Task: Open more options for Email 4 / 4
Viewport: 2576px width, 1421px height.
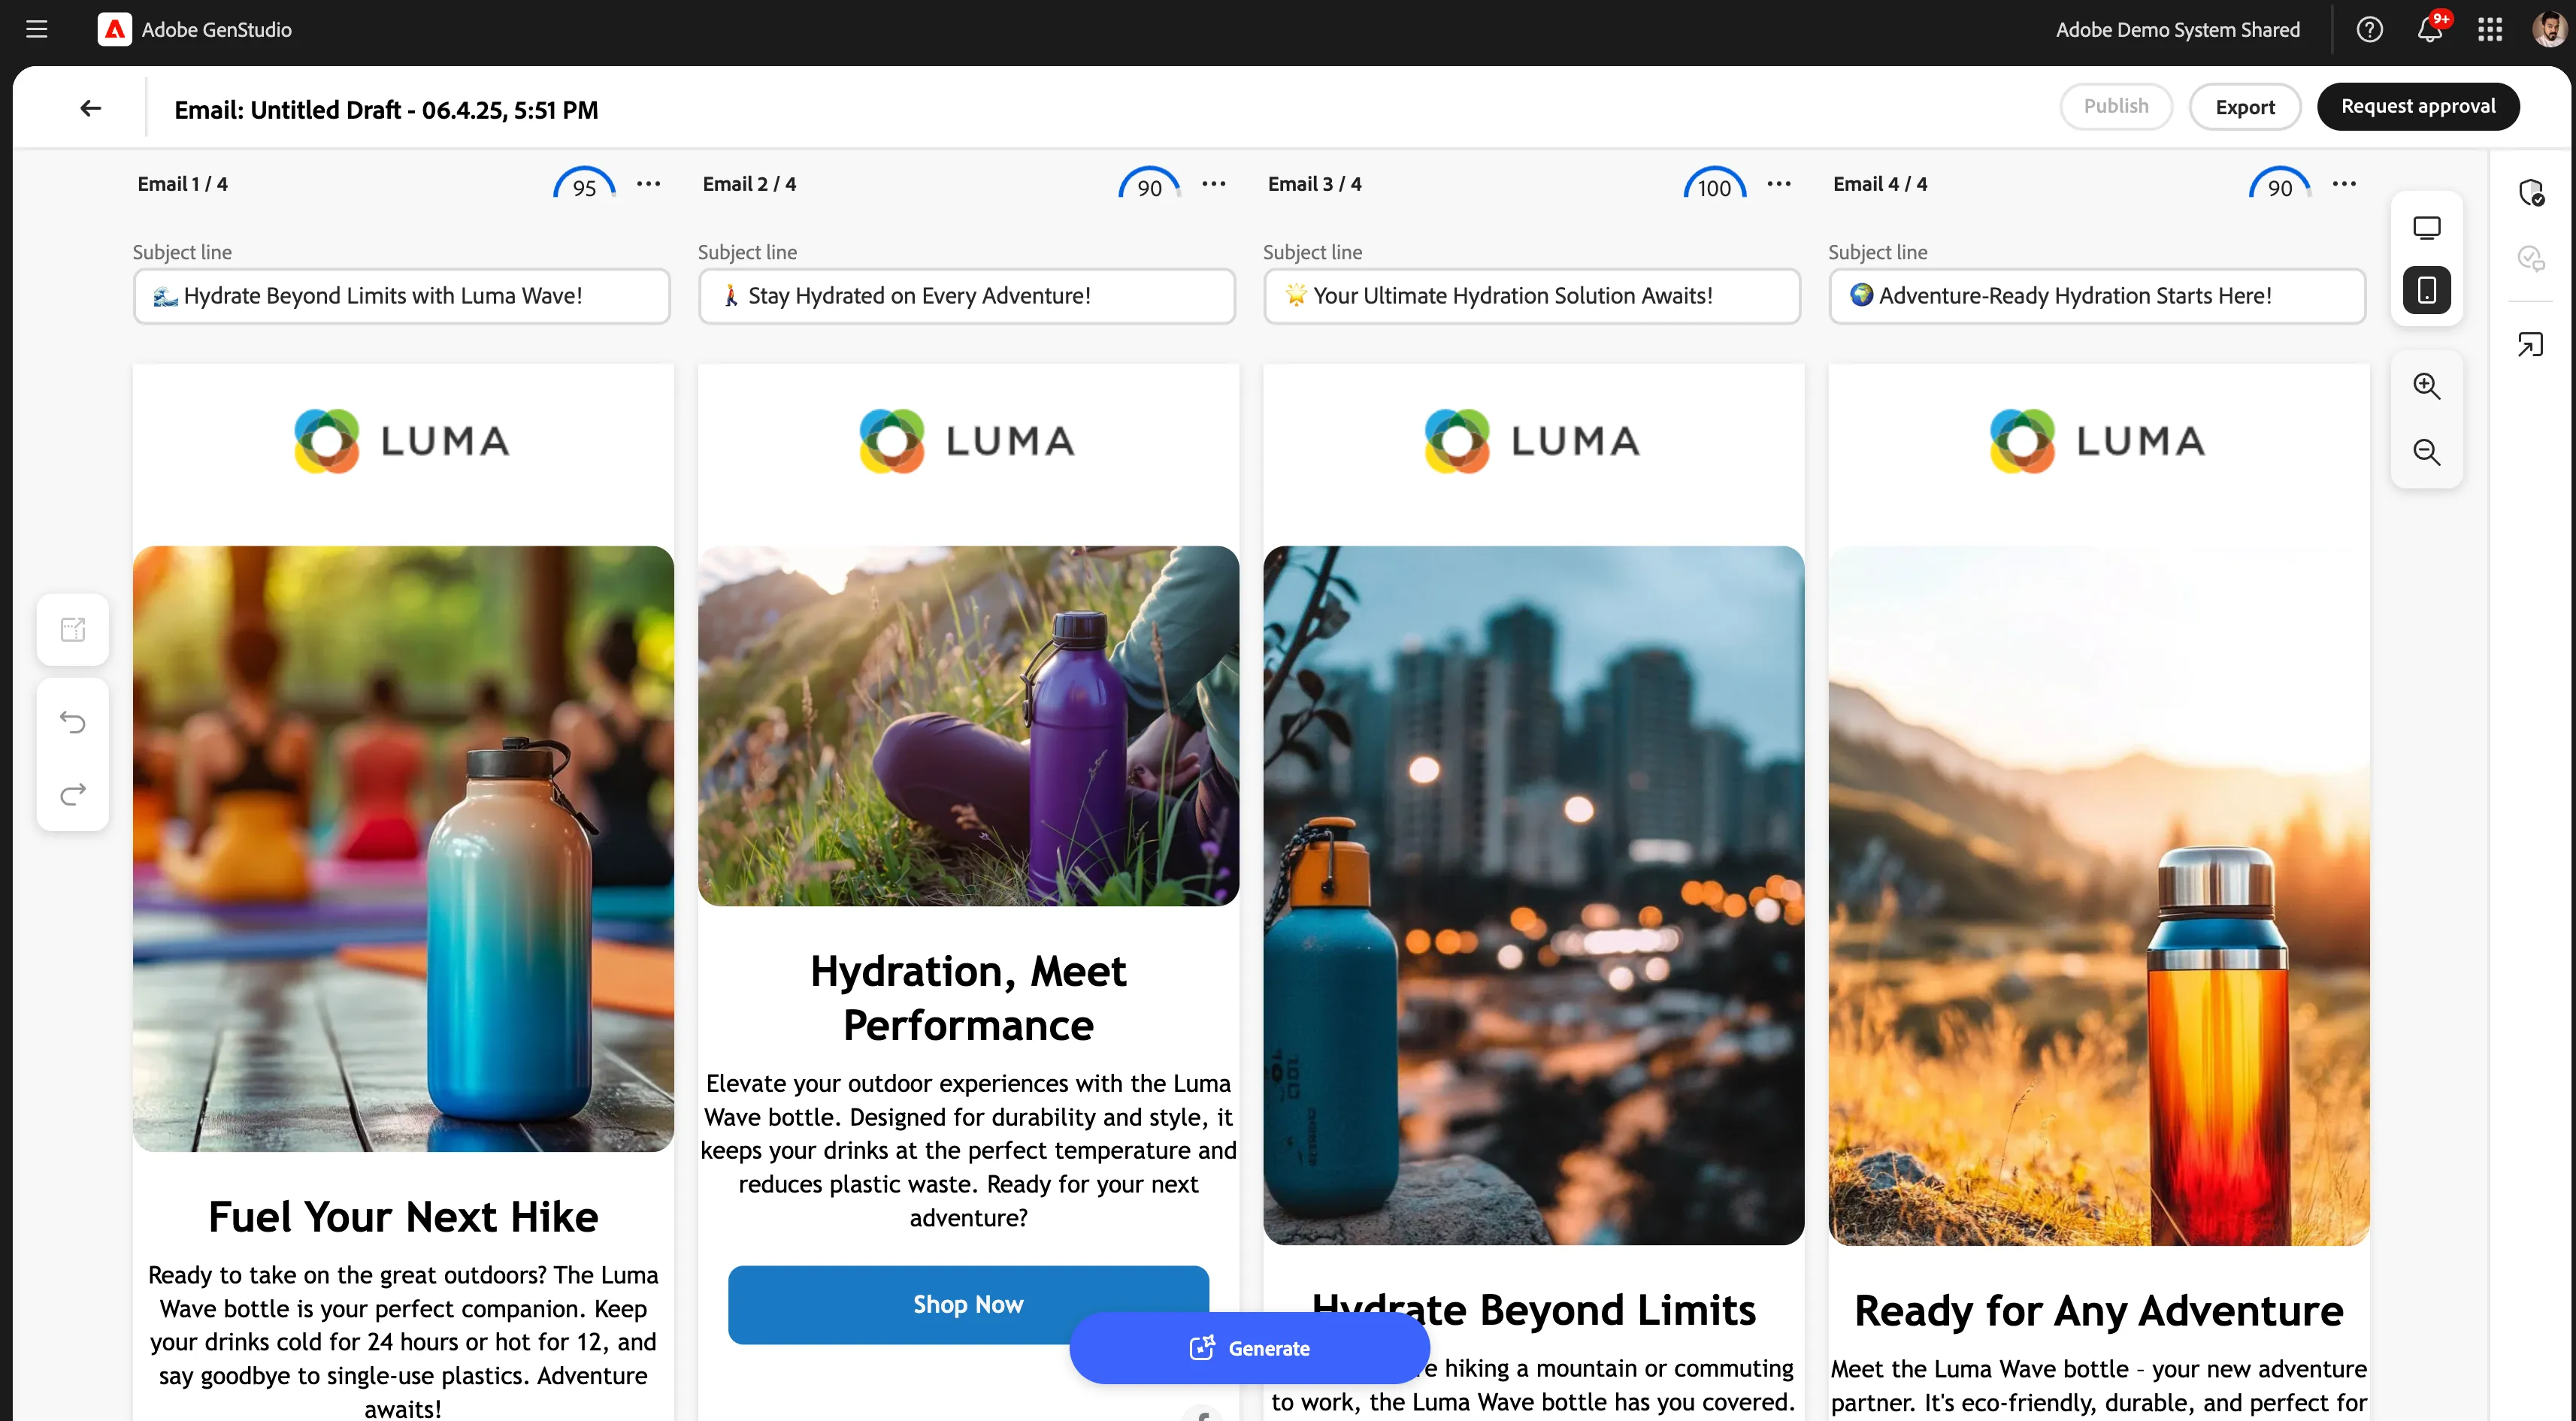Action: pyautogui.click(x=2344, y=184)
